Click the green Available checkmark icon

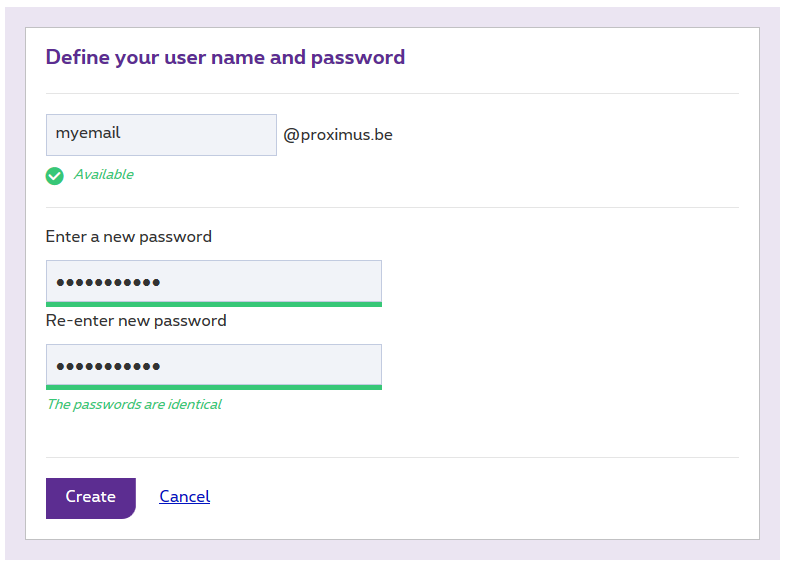click(x=55, y=176)
